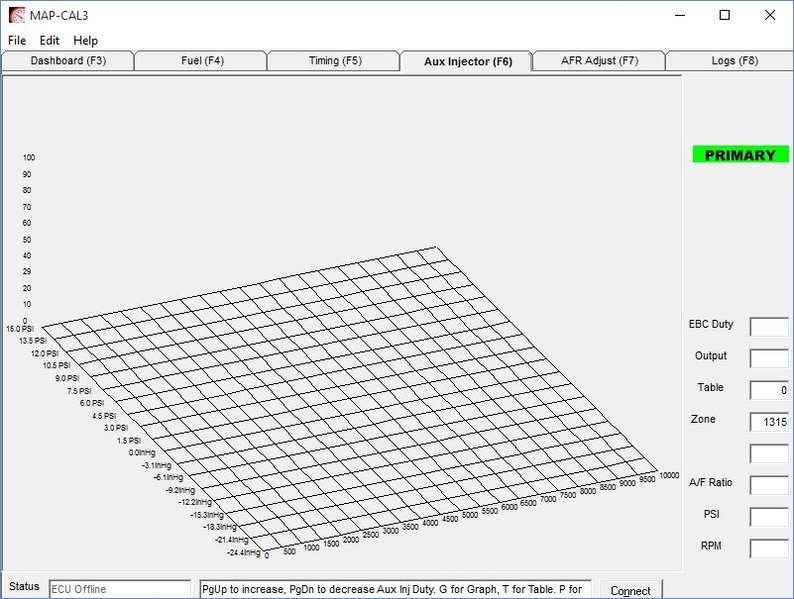Click the MAP-CAL3 application icon

click(17, 15)
